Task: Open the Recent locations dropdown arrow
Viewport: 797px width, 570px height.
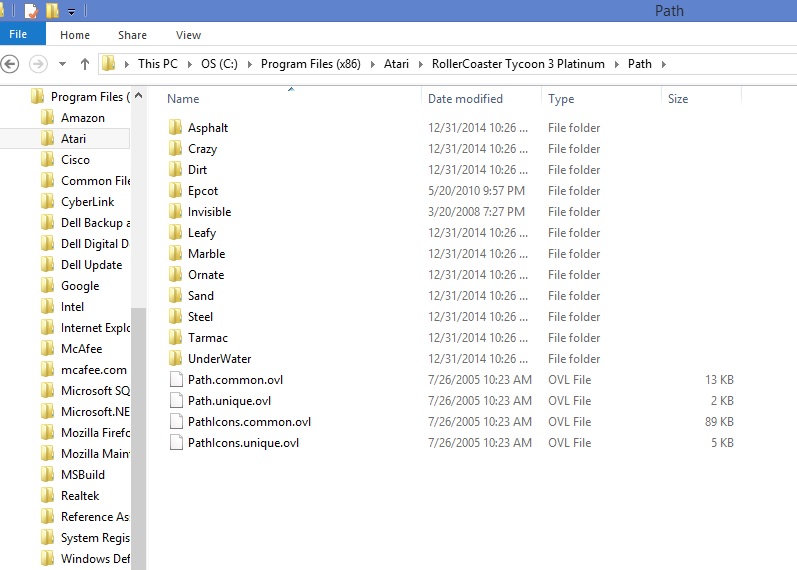Action: tap(62, 64)
